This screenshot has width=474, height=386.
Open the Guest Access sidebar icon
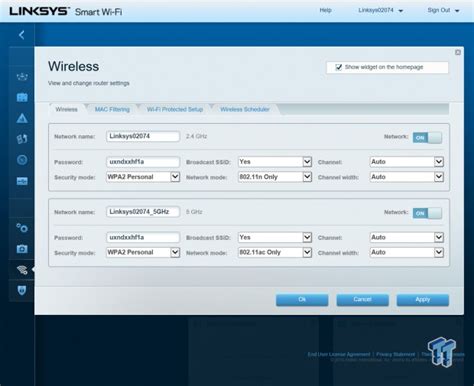click(x=22, y=97)
